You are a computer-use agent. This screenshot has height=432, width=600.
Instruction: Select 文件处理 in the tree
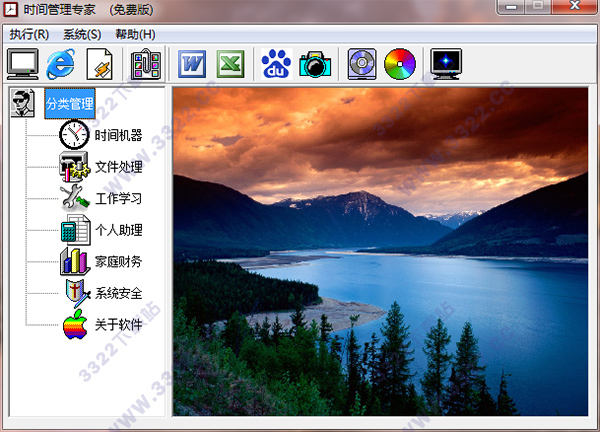[x=119, y=167]
